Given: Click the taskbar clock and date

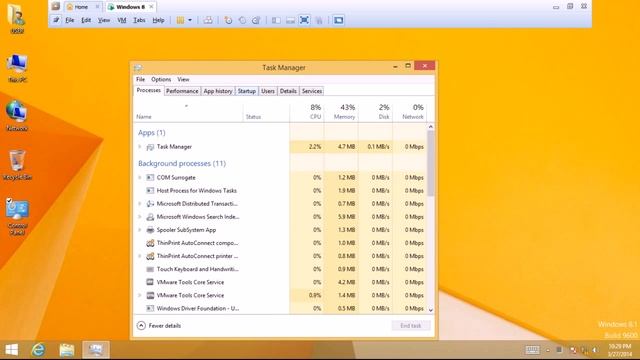Looking at the screenshot, I should point(620,350).
